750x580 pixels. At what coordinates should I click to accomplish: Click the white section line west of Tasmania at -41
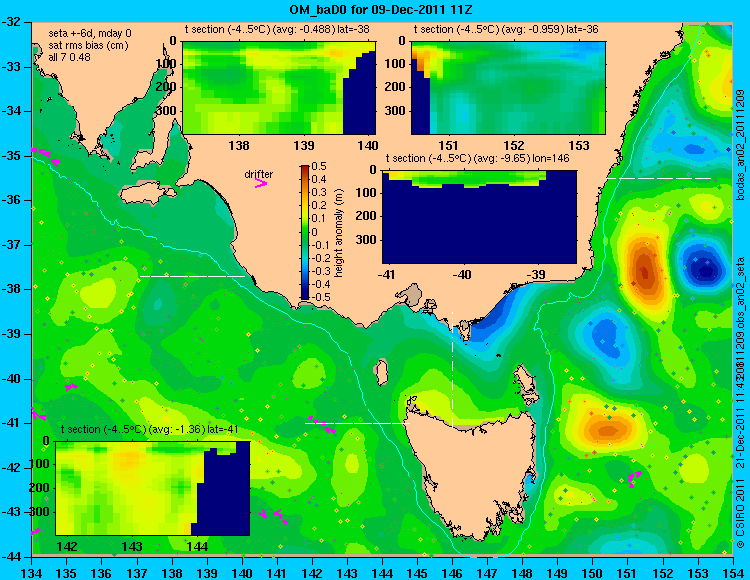(357, 423)
